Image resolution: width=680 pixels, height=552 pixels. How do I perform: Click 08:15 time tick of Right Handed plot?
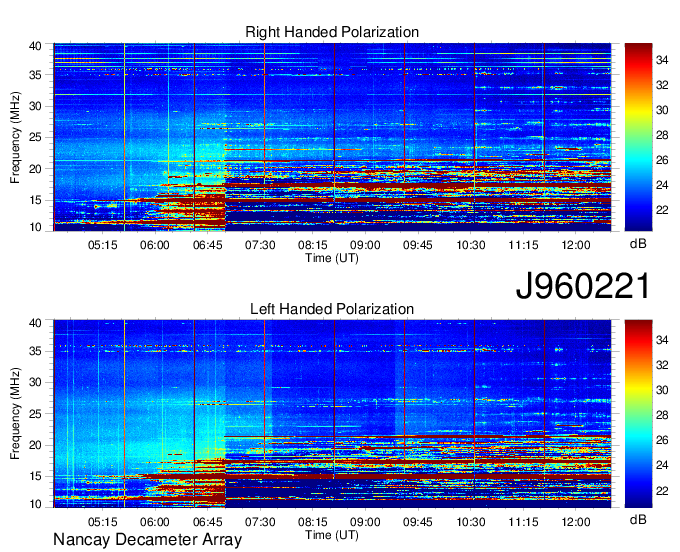[312, 245]
